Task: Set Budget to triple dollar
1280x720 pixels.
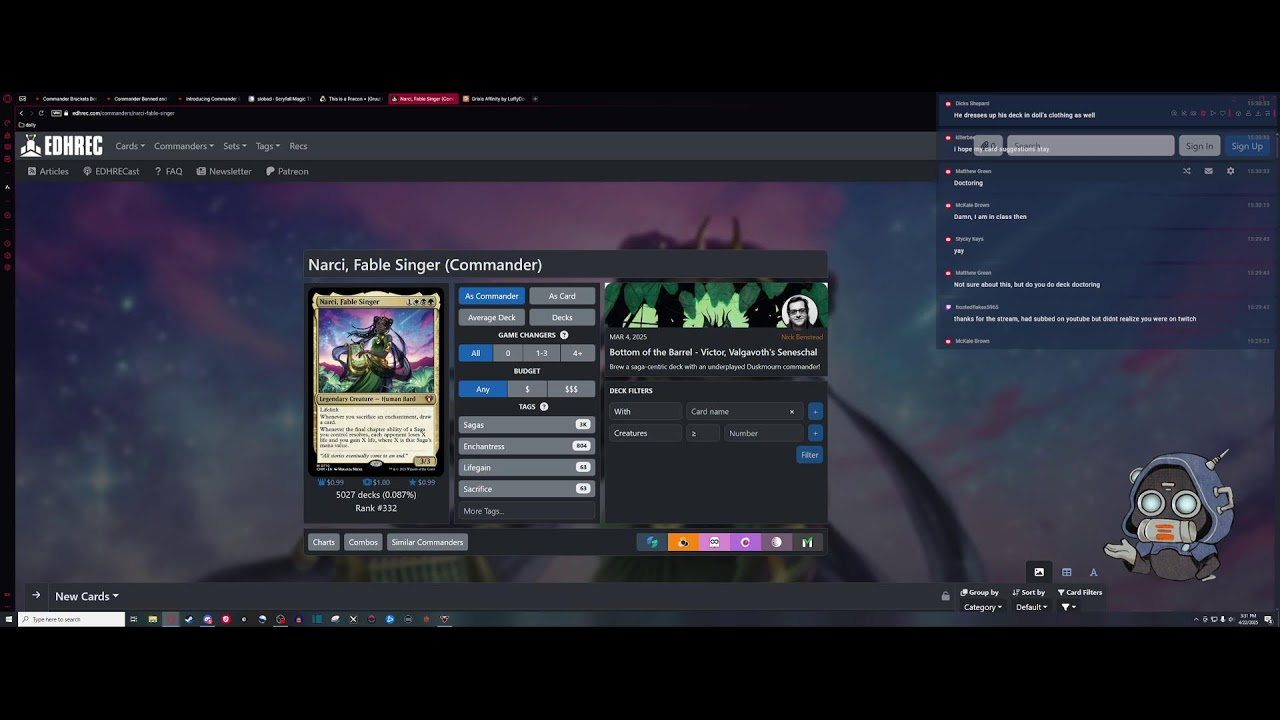Action: (x=571, y=389)
